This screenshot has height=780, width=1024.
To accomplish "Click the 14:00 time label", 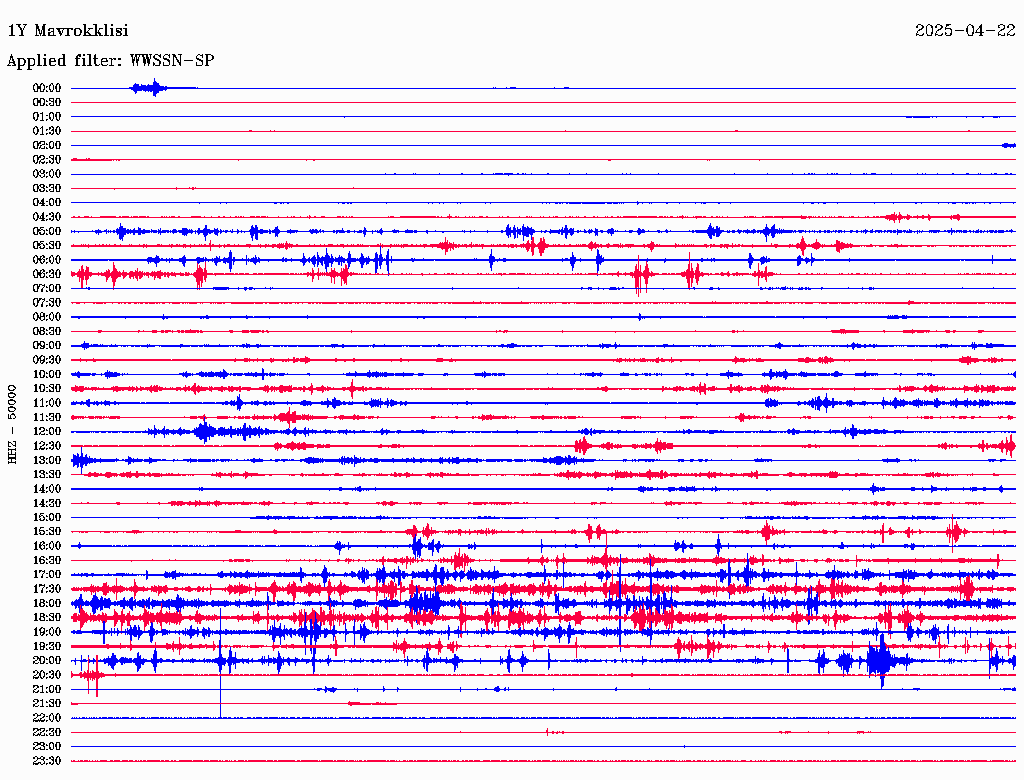I will pos(47,489).
